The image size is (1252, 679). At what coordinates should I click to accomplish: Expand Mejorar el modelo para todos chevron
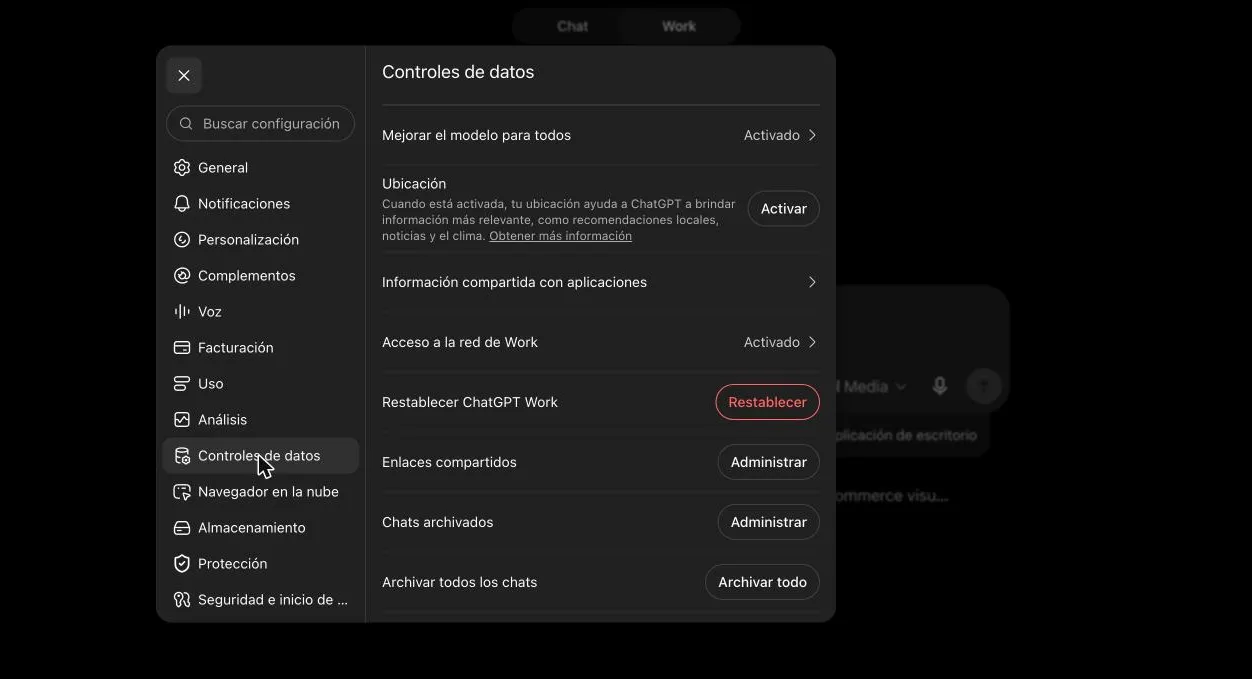(812, 135)
